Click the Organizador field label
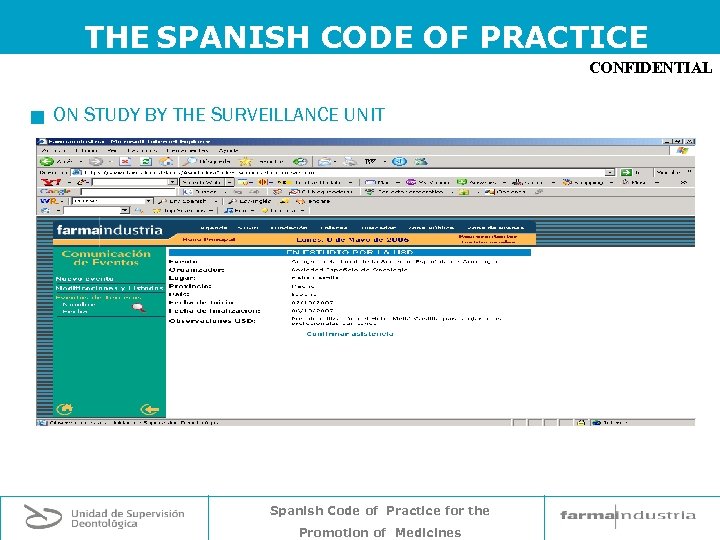 [196, 270]
